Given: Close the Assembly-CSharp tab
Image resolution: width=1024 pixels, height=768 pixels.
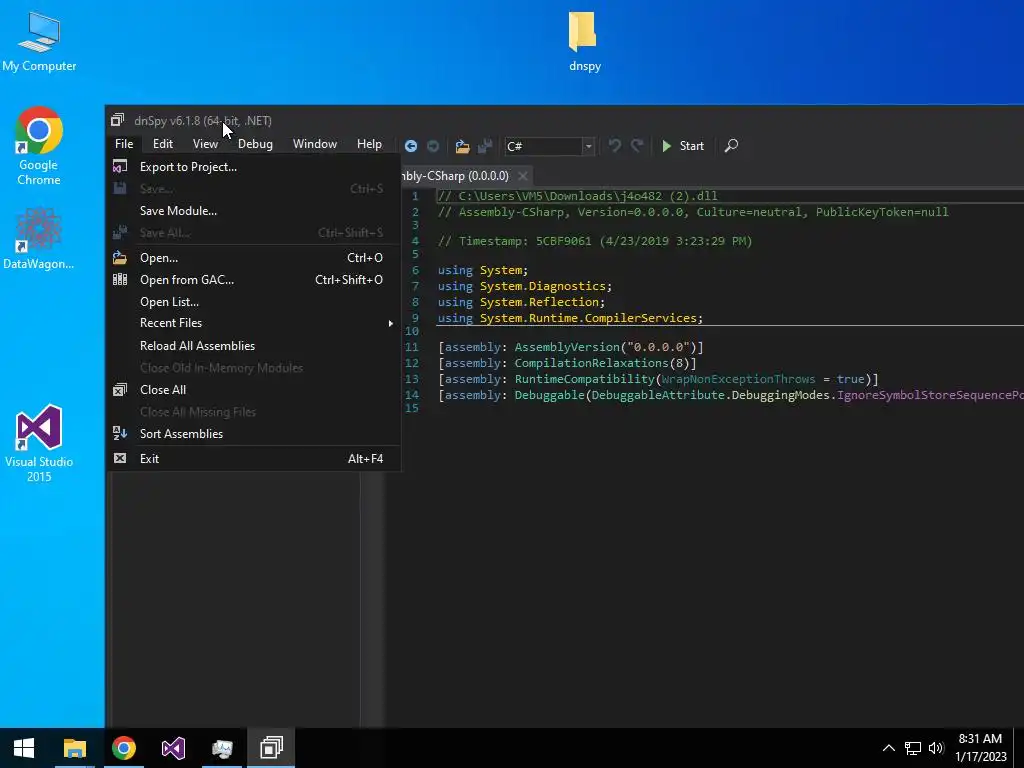Looking at the screenshot, I should click(x=522, y=176).
